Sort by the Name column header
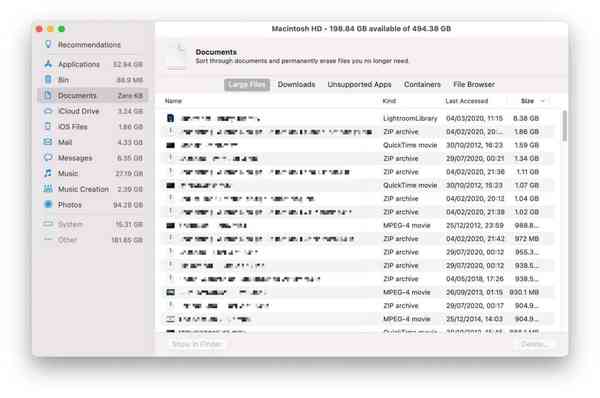600x398 pixels. click(x=173, y=101)
